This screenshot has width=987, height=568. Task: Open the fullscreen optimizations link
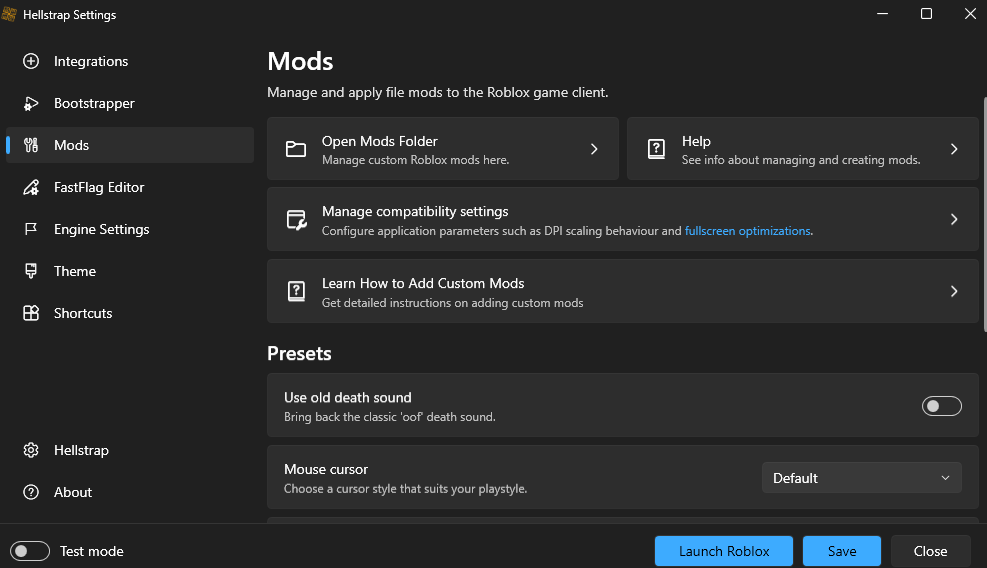coord(747,231)
